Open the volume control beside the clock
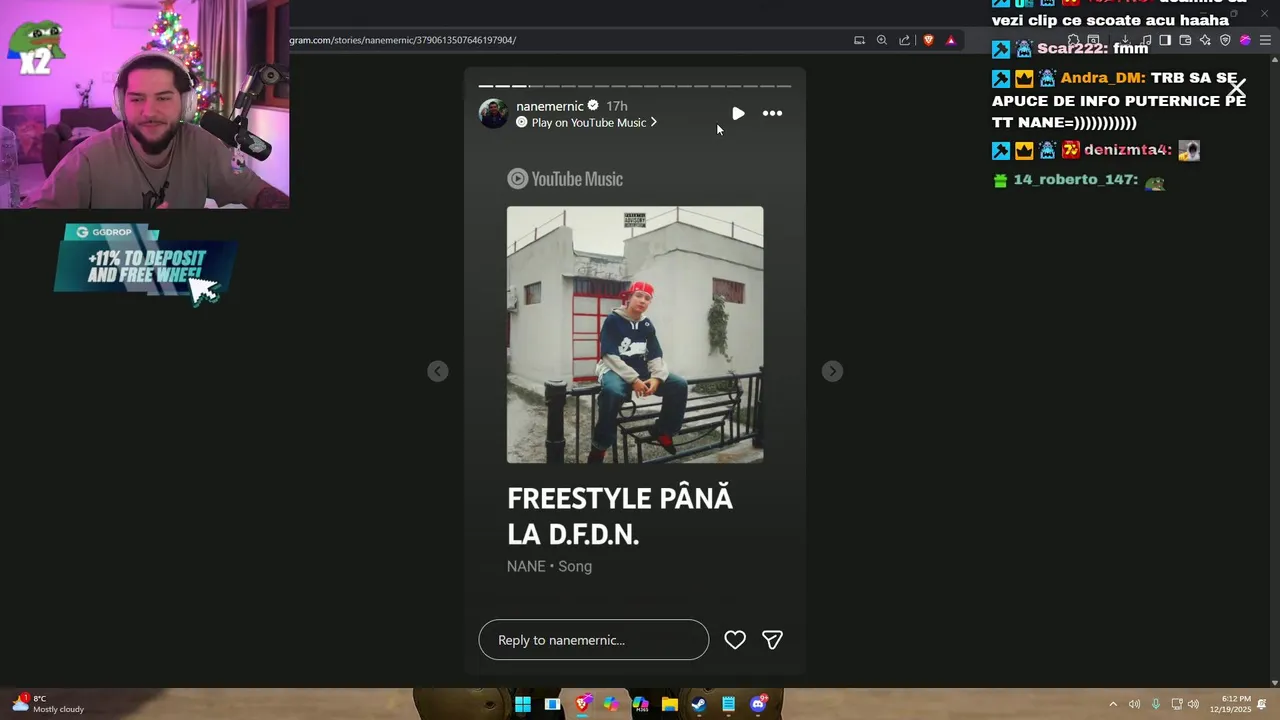The image size is (1280, 720). pyautogui.click(x=1193, y=704)
